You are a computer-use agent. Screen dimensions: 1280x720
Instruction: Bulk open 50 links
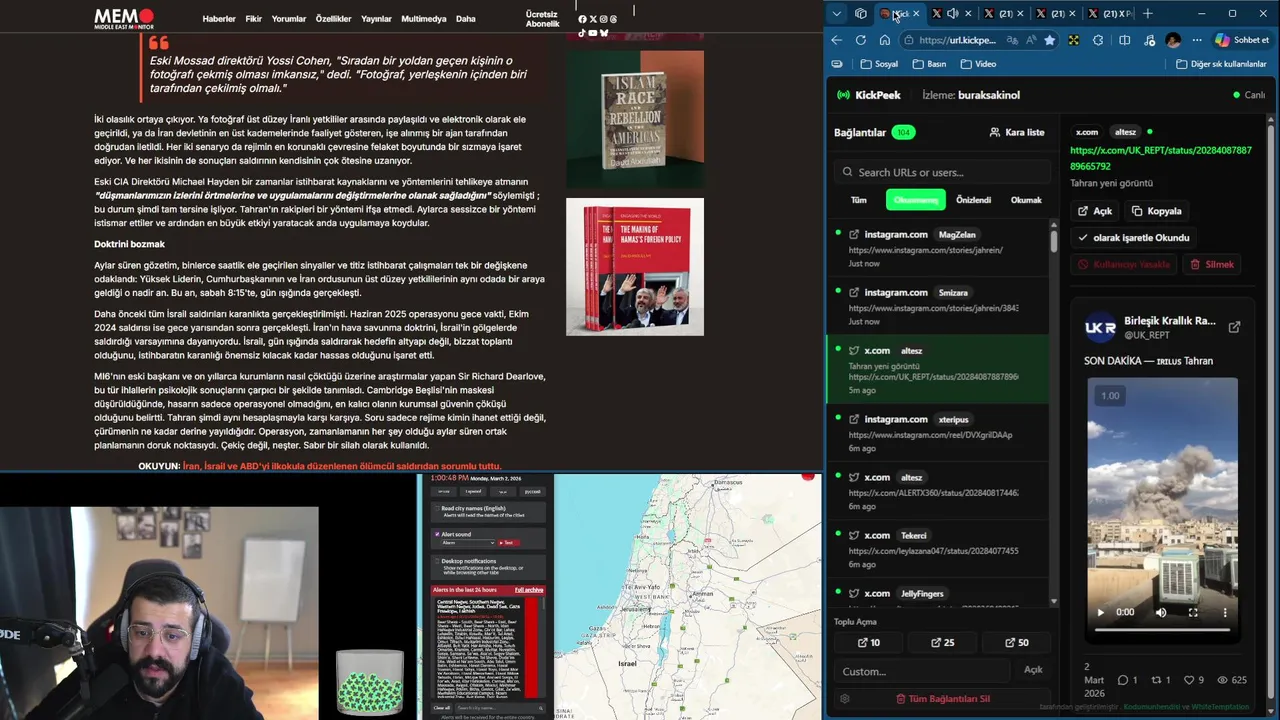[x=1016, y=642]
